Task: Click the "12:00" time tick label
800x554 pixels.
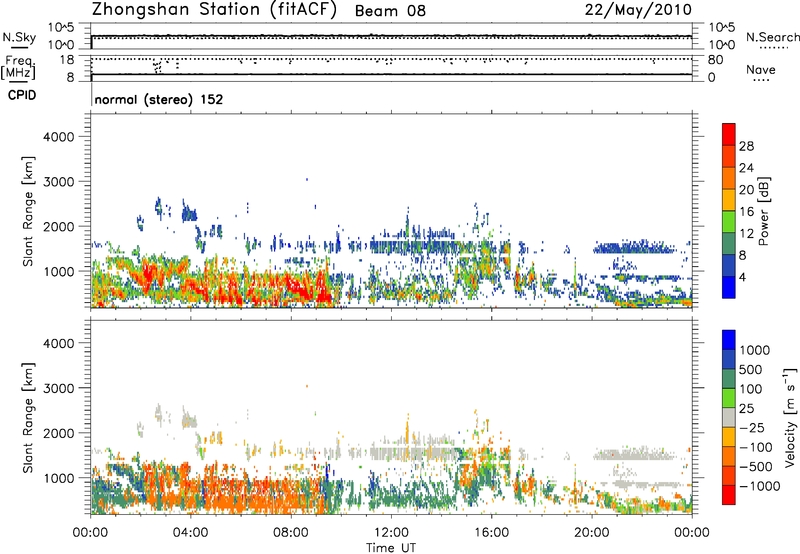Action: point(391,533)
